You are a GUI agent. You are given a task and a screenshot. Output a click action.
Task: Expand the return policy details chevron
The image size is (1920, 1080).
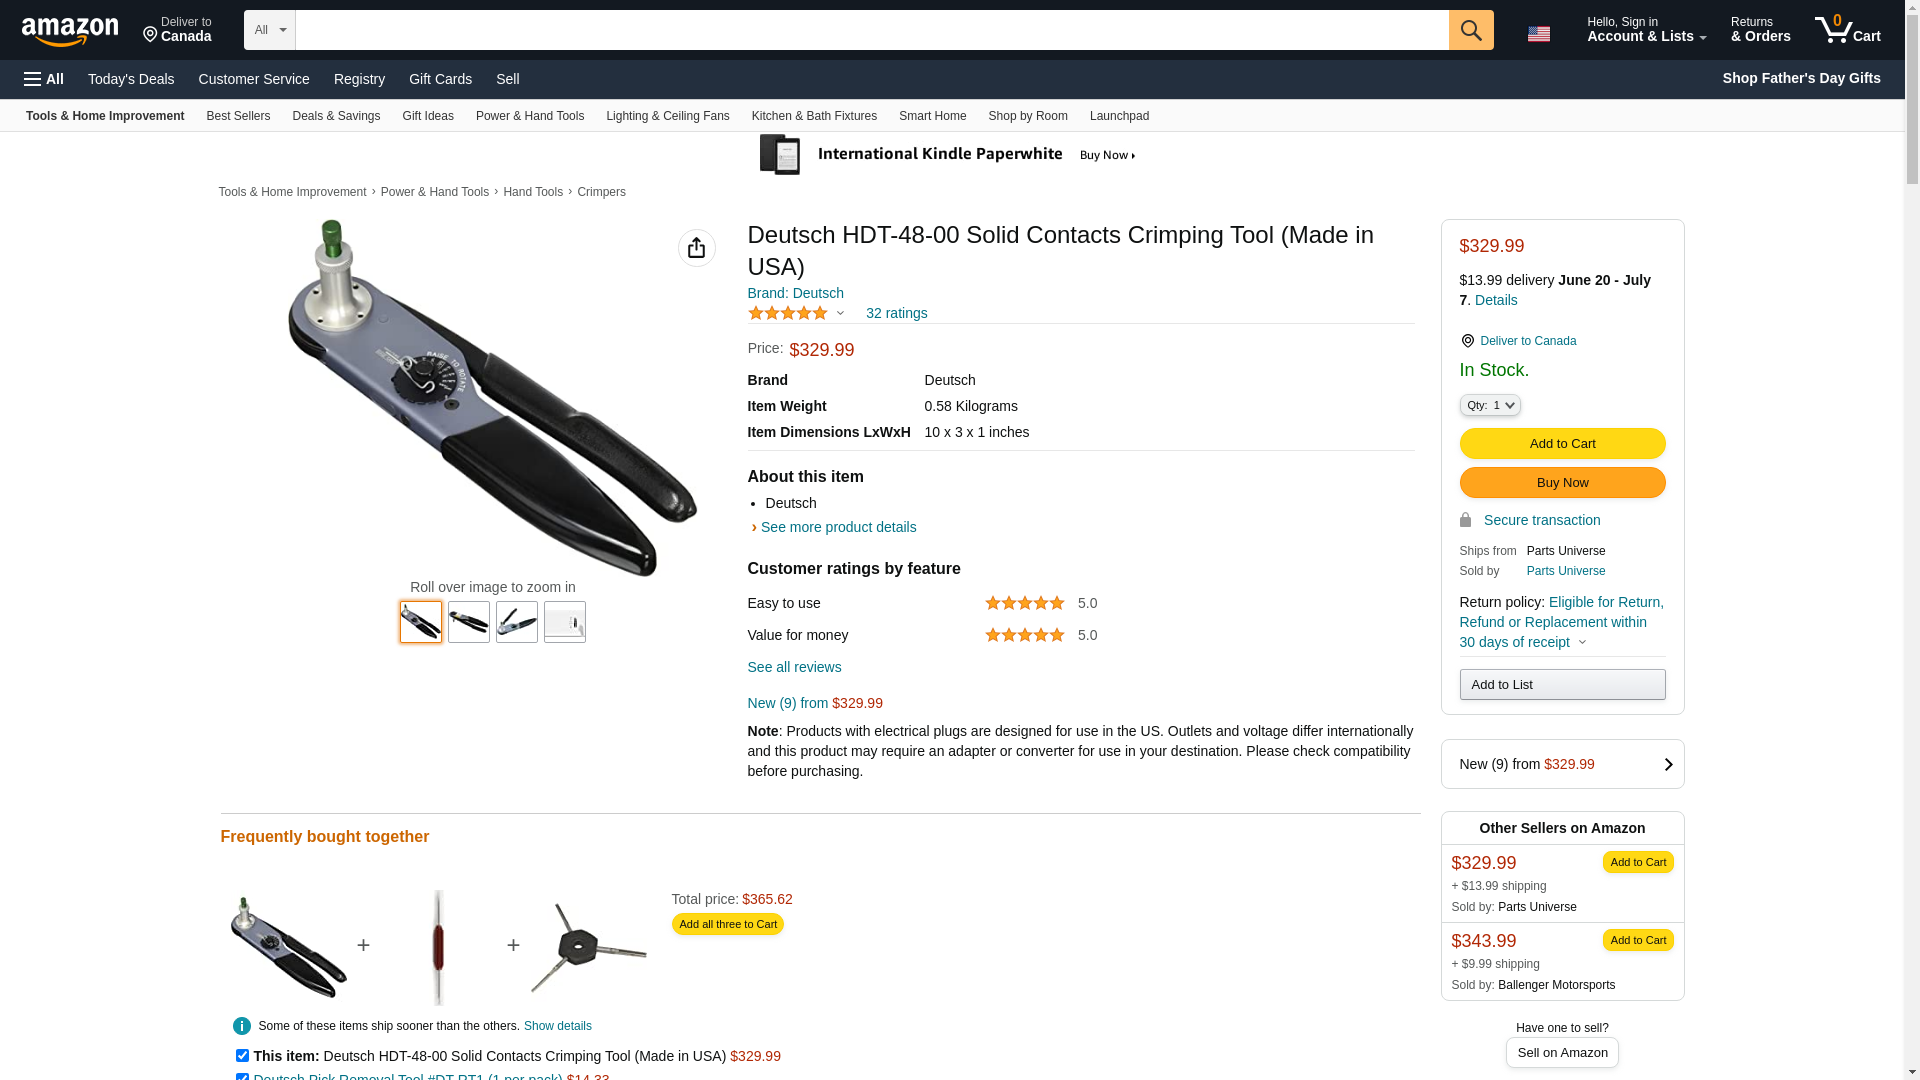(1582, 642)
